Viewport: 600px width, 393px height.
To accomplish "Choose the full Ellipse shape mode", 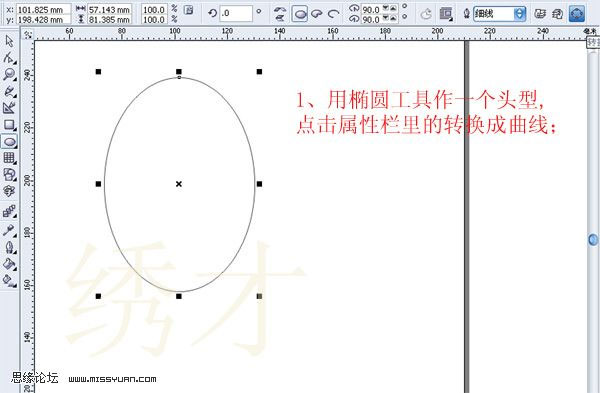I will click(x=300, y=14).
